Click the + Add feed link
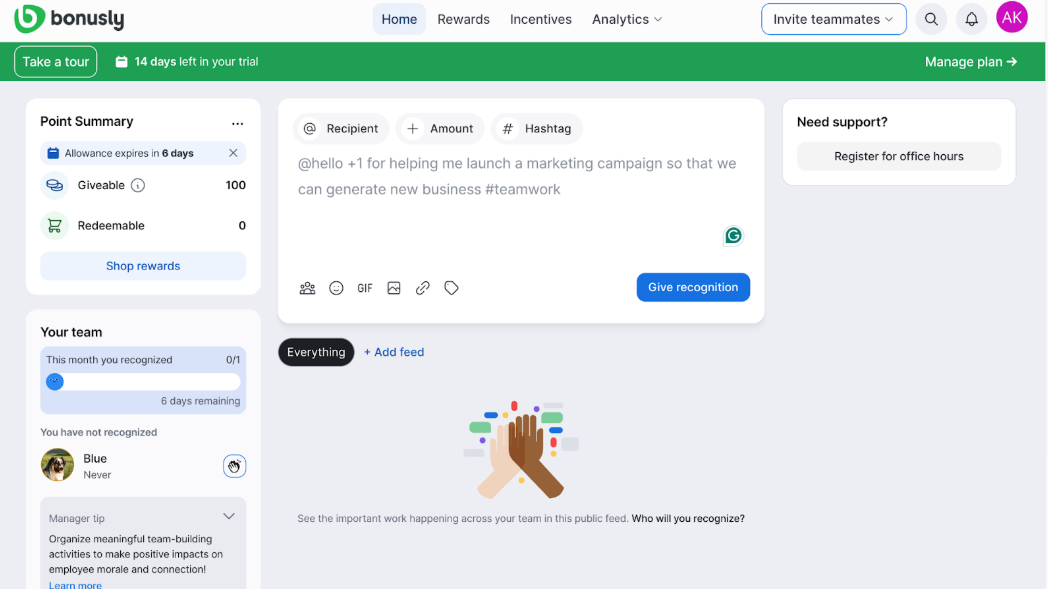The width and height of the screenshot is (1048, 589). (394, 352)
